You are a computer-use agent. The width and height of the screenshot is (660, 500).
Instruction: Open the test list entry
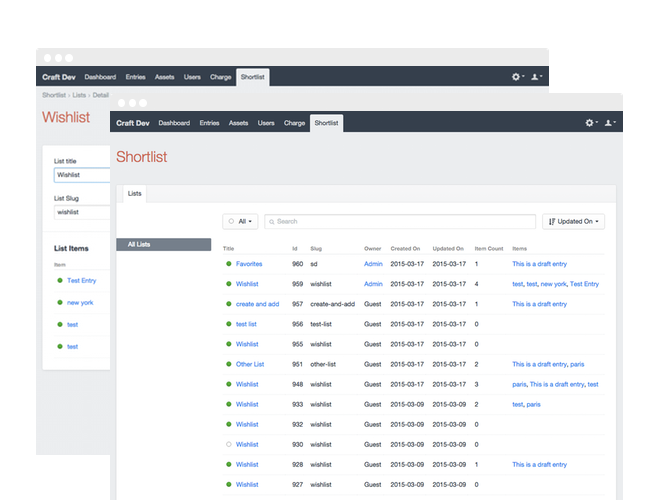point(246,324)
